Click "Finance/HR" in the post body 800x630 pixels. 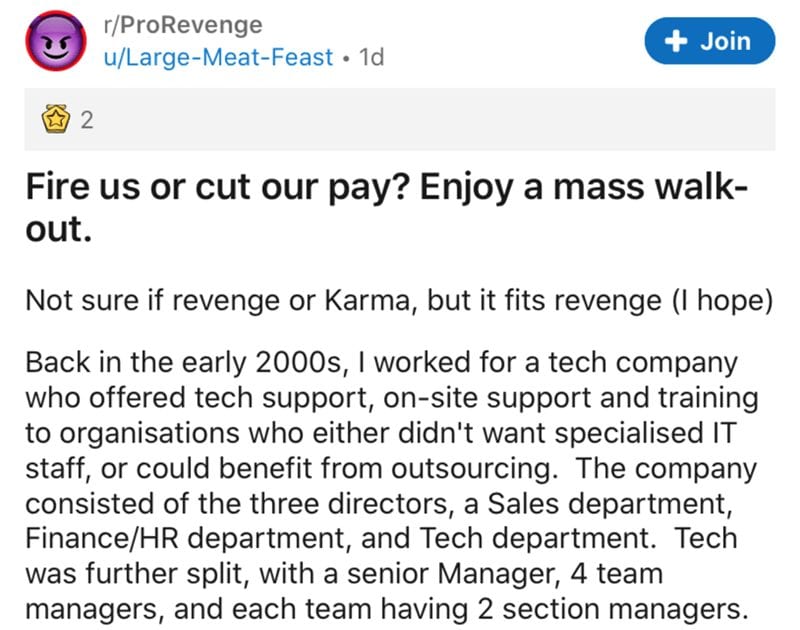(x=102, y=539)
